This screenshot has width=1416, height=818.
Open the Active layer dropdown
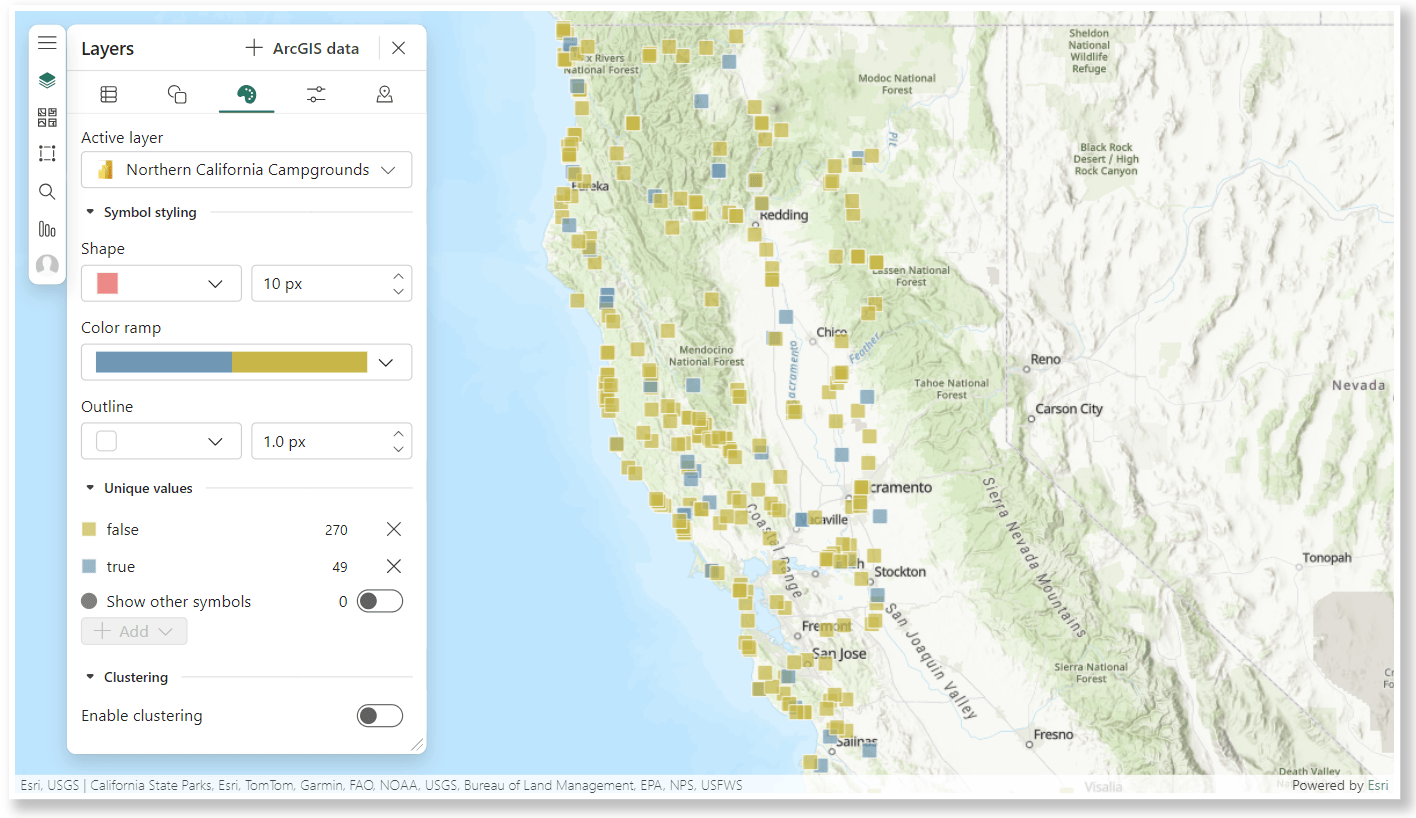(246, 170)
